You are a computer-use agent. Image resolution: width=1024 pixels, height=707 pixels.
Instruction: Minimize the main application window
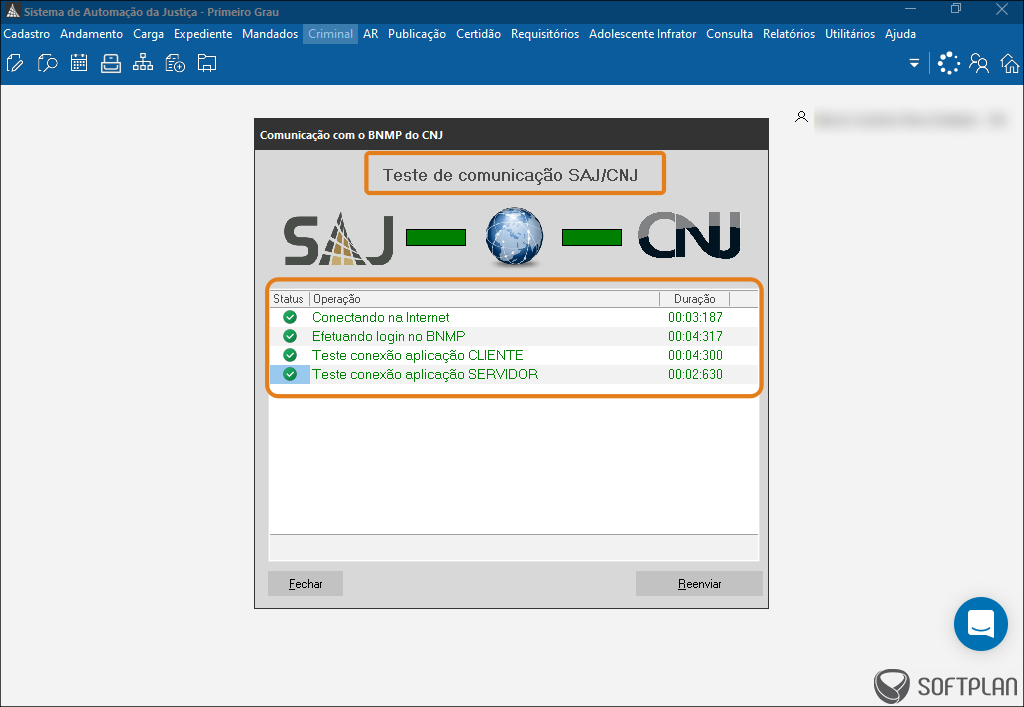click(912, 10)
